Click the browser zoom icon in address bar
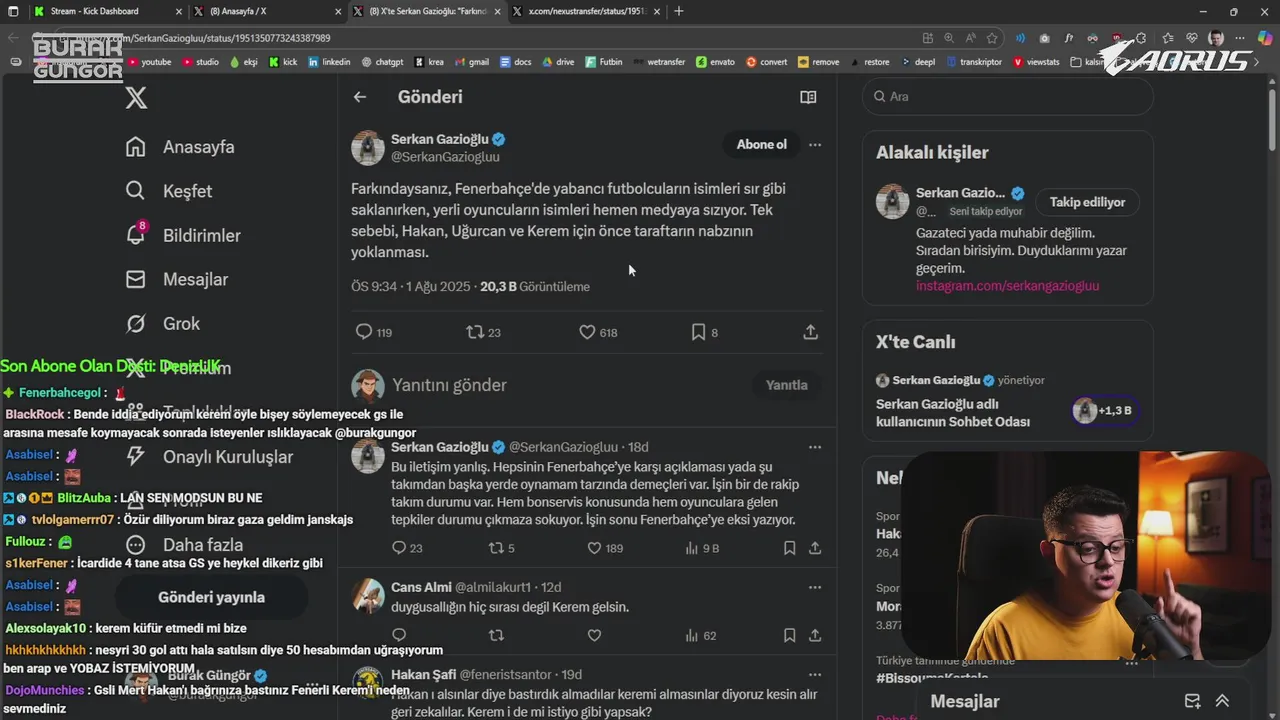The image size is (1280, 720). 949,38
